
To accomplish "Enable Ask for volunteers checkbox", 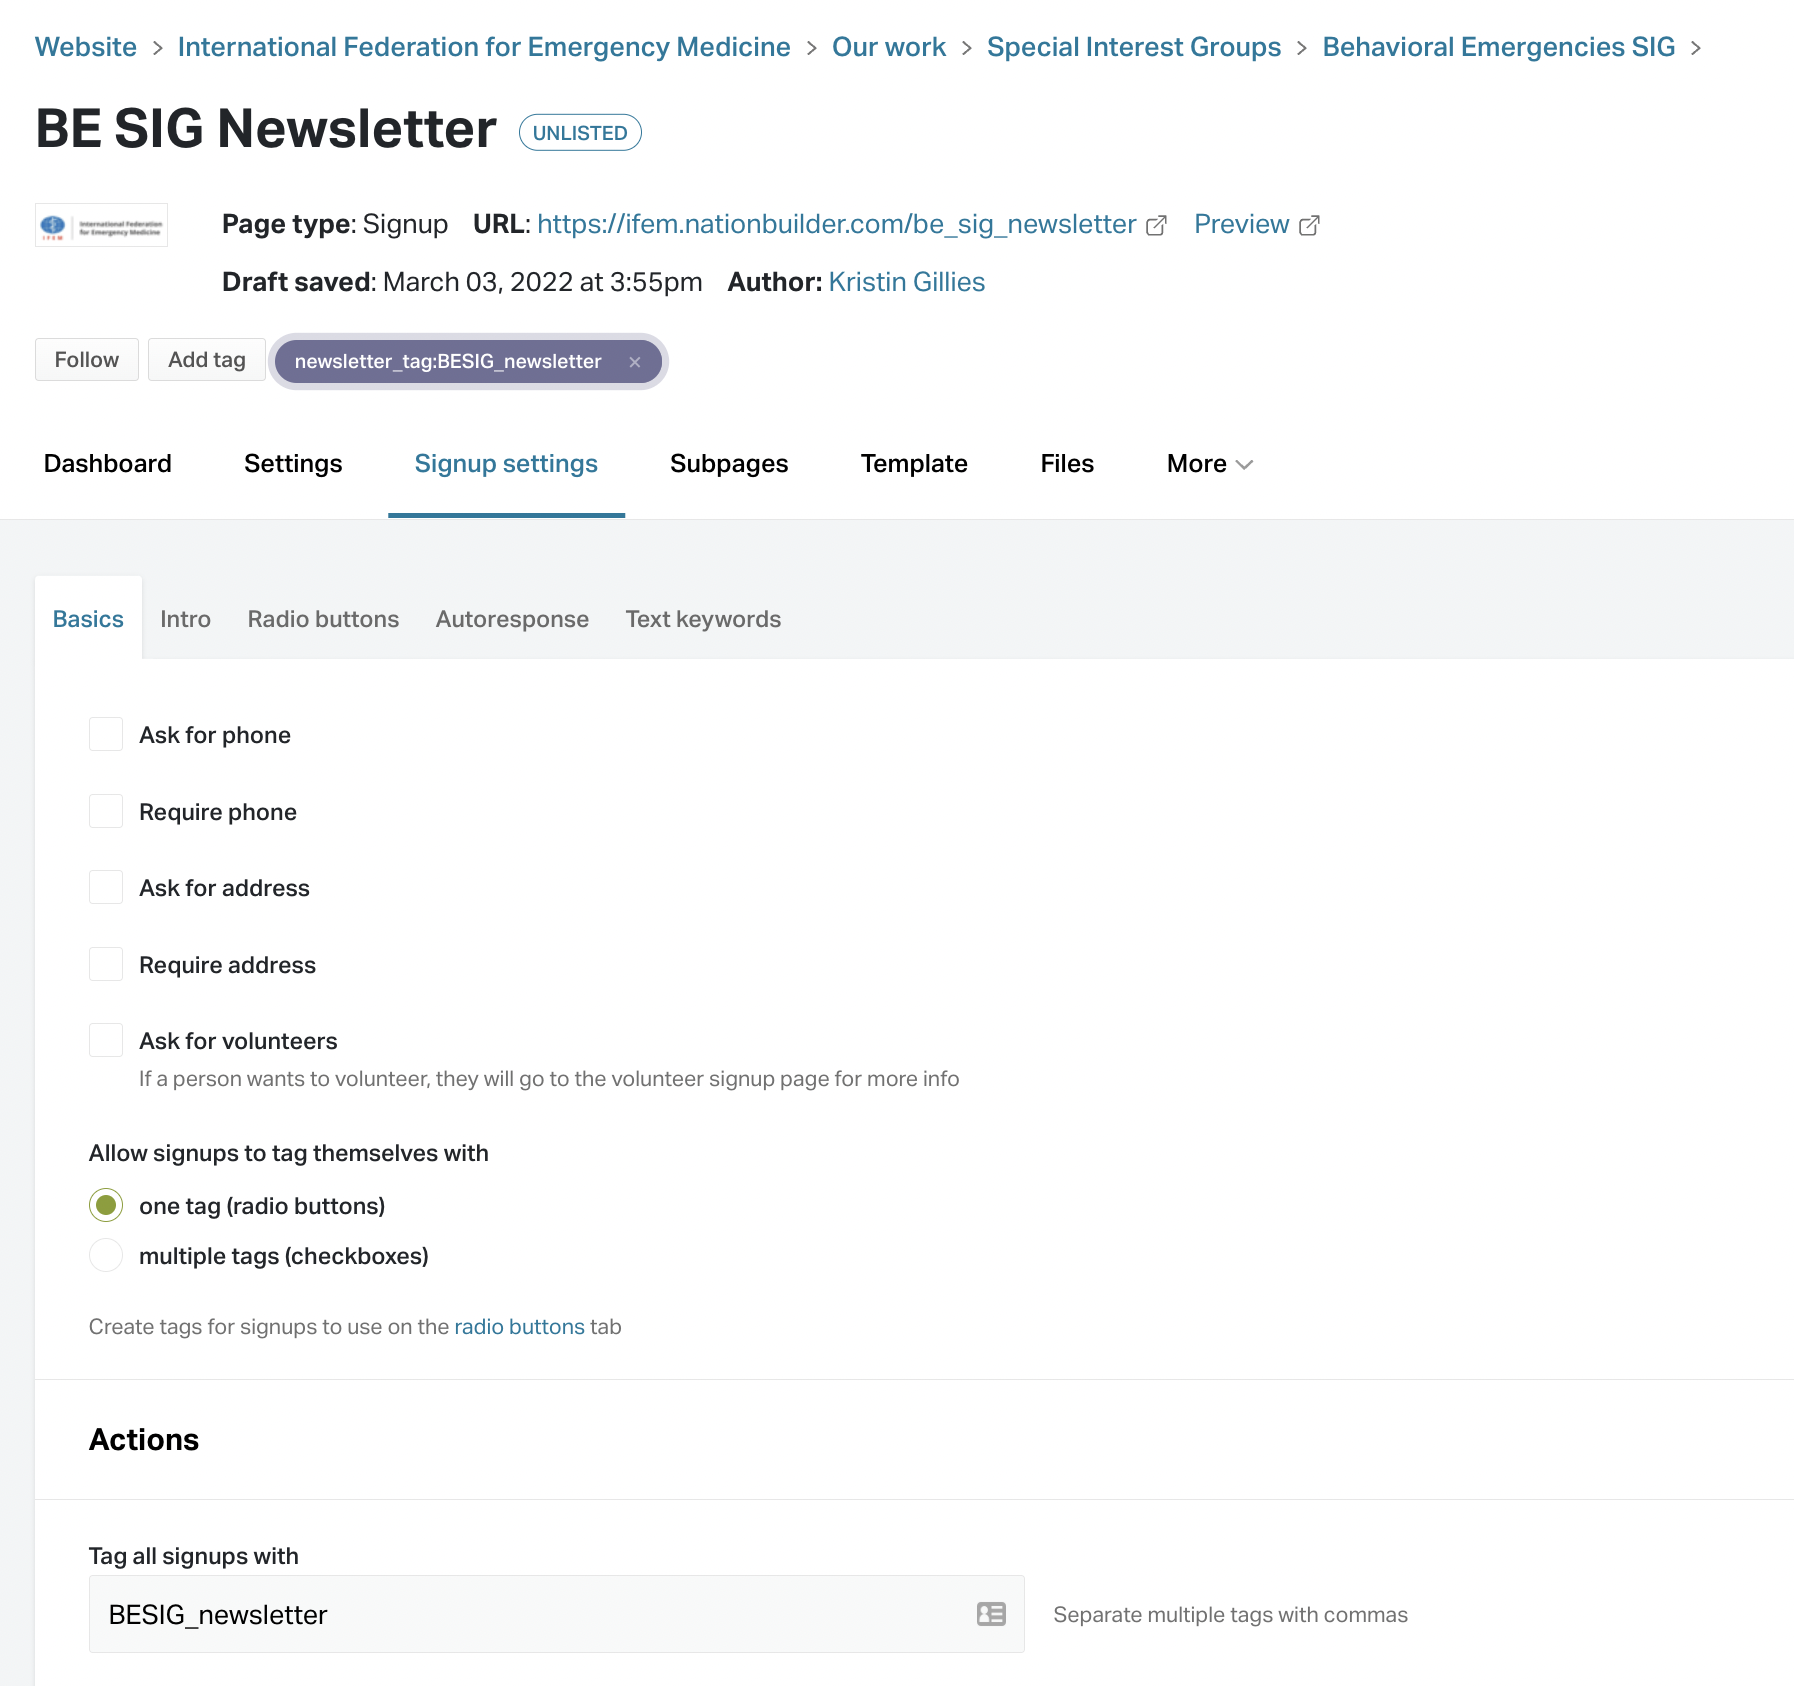I will pyautogui.click(x=106, y=1040).
